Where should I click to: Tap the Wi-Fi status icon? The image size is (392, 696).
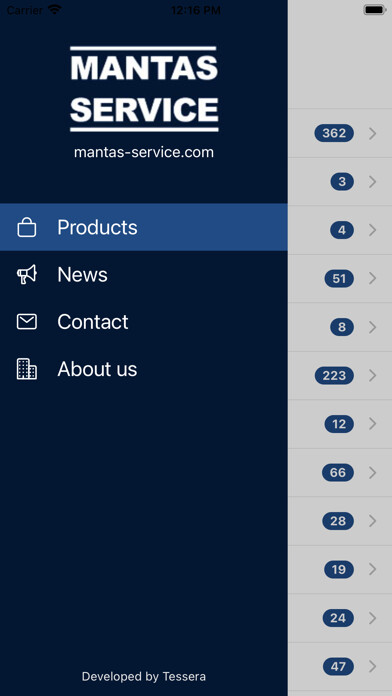55,9
